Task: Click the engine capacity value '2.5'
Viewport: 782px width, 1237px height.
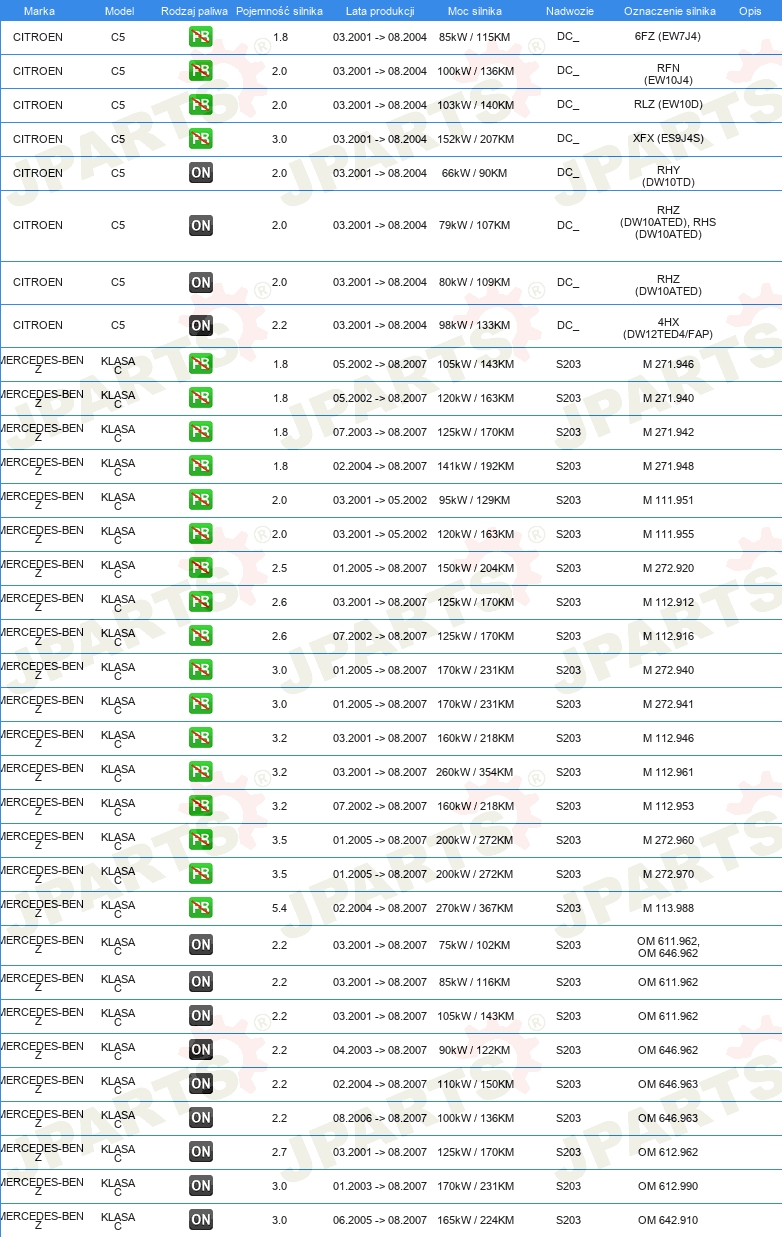Action: point(280,568)
